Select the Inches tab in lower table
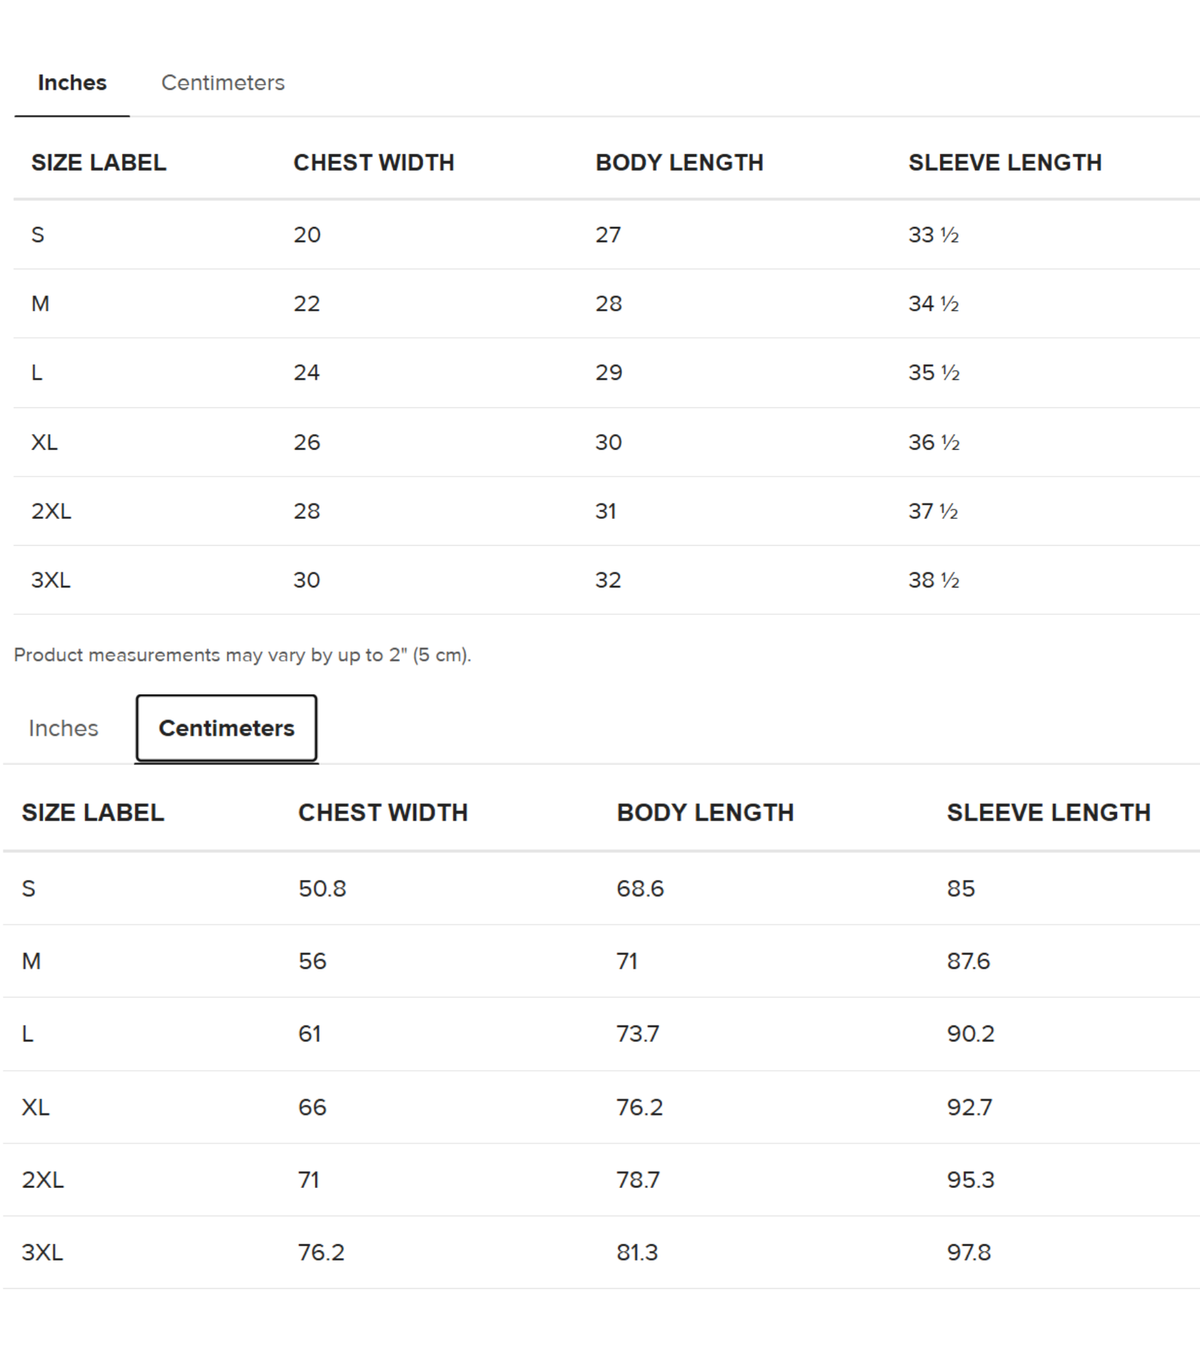Screen dimensions: 1200x1371 pos(63,728)
